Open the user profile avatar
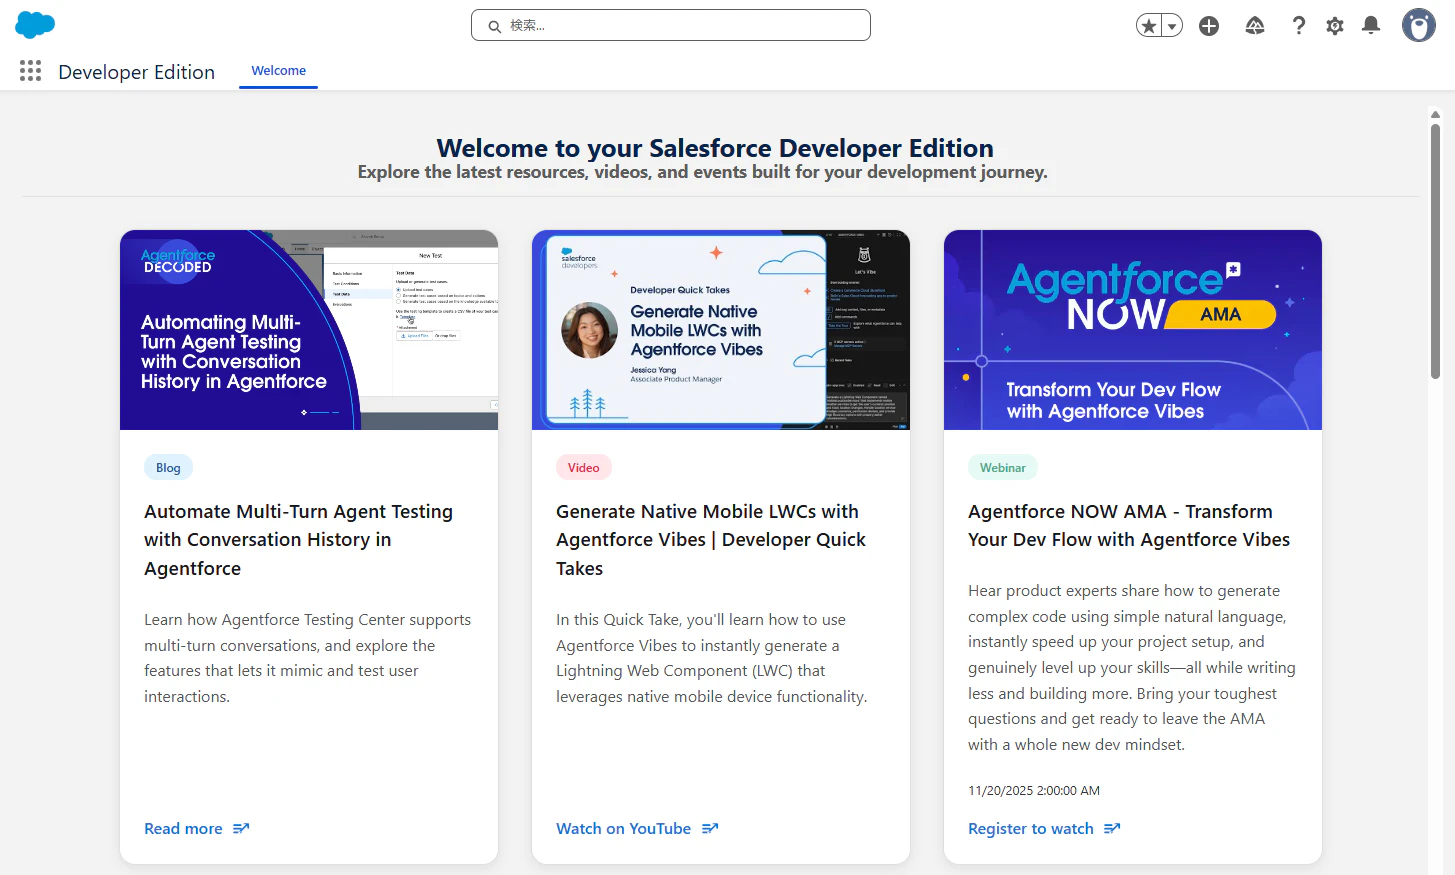Viewport: 1455px width, 875px height. pyautogui.click(x=1418, y=25)
